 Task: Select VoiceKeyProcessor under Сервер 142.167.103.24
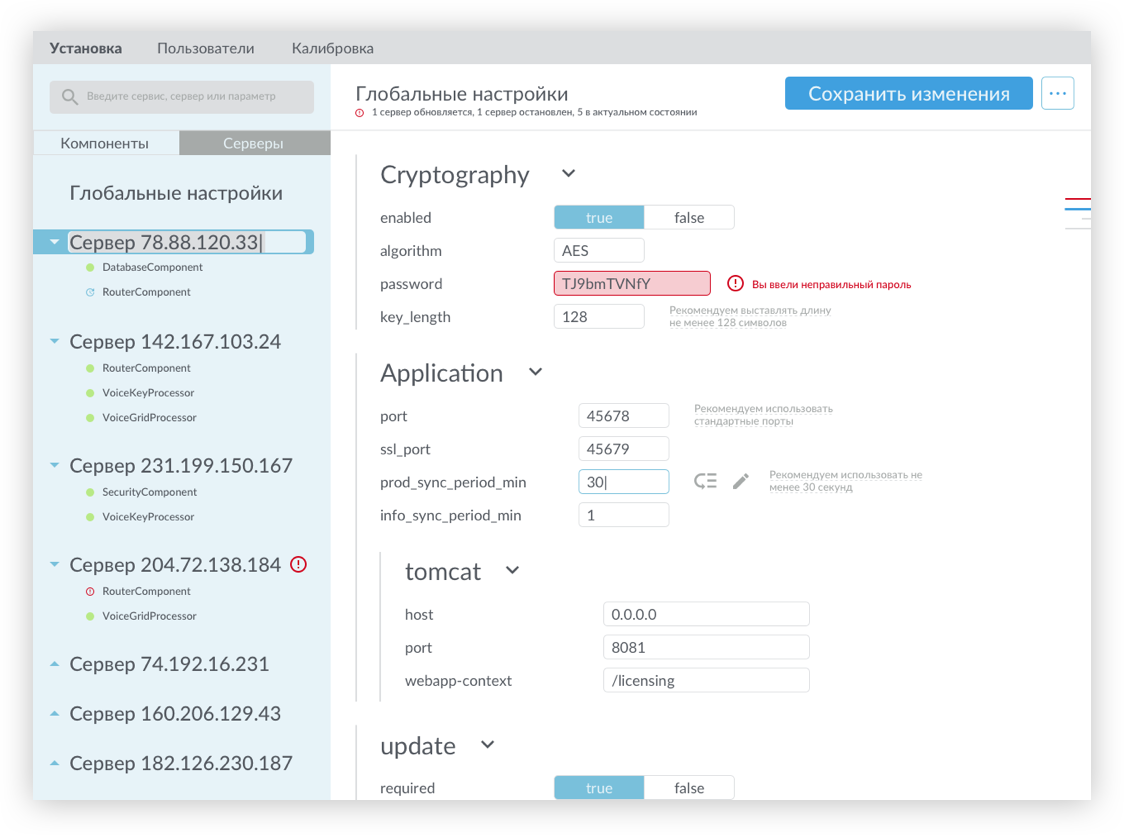[148, 393]
